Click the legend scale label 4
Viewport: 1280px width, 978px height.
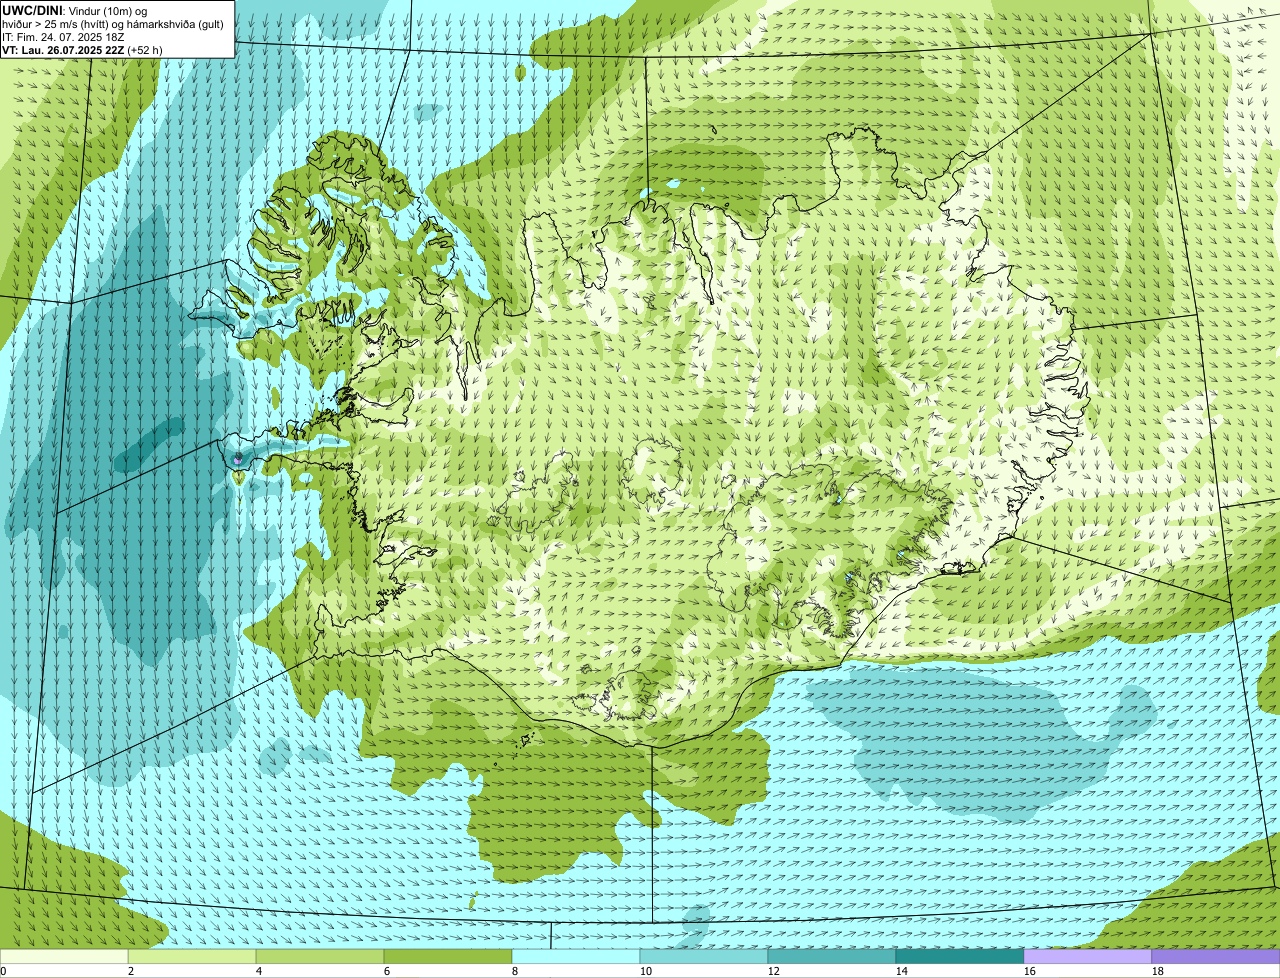[x=259, y=971]
